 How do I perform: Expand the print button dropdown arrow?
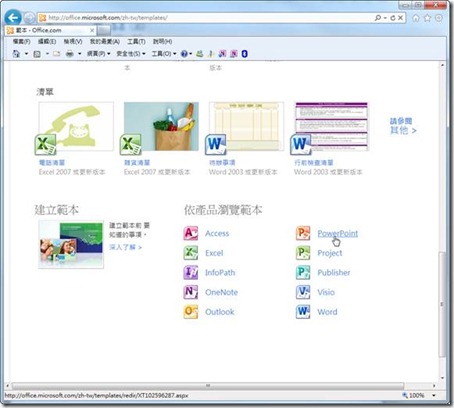[79, 54]
